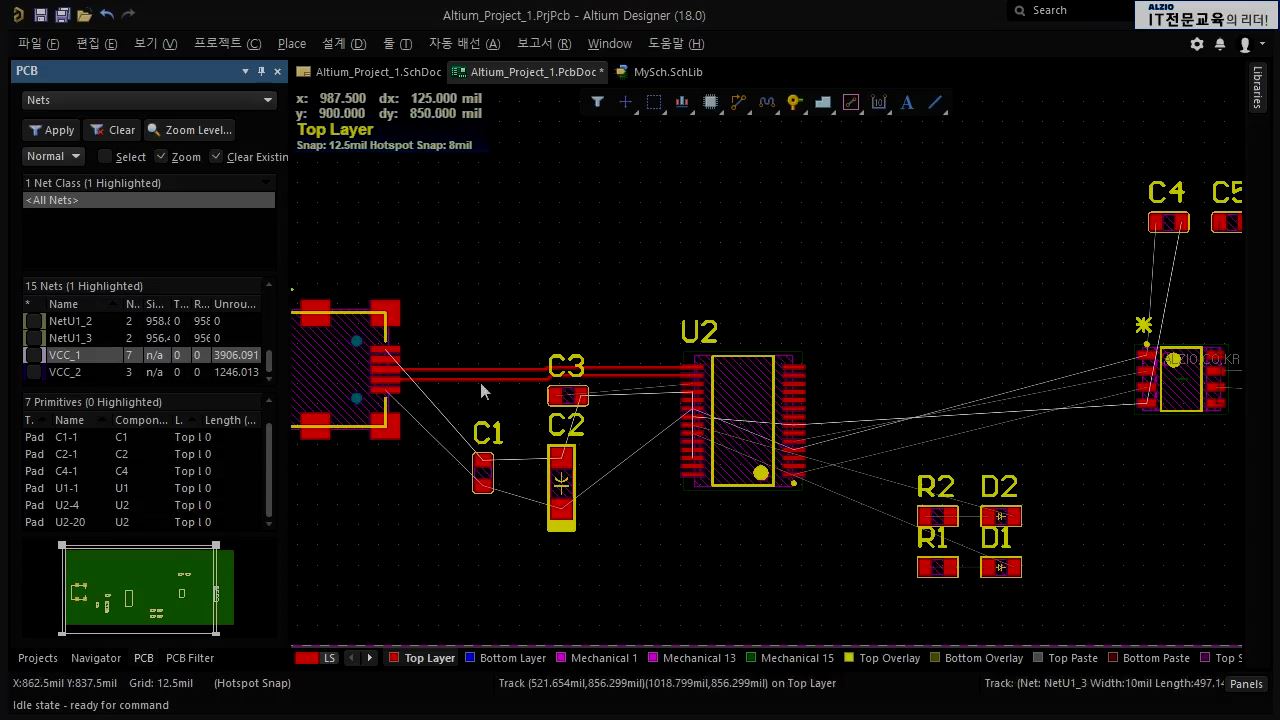The image size is (1280, 720).
Task: Open the settings gear icon
Action: pyautogui.click(x=1197, y=44)
